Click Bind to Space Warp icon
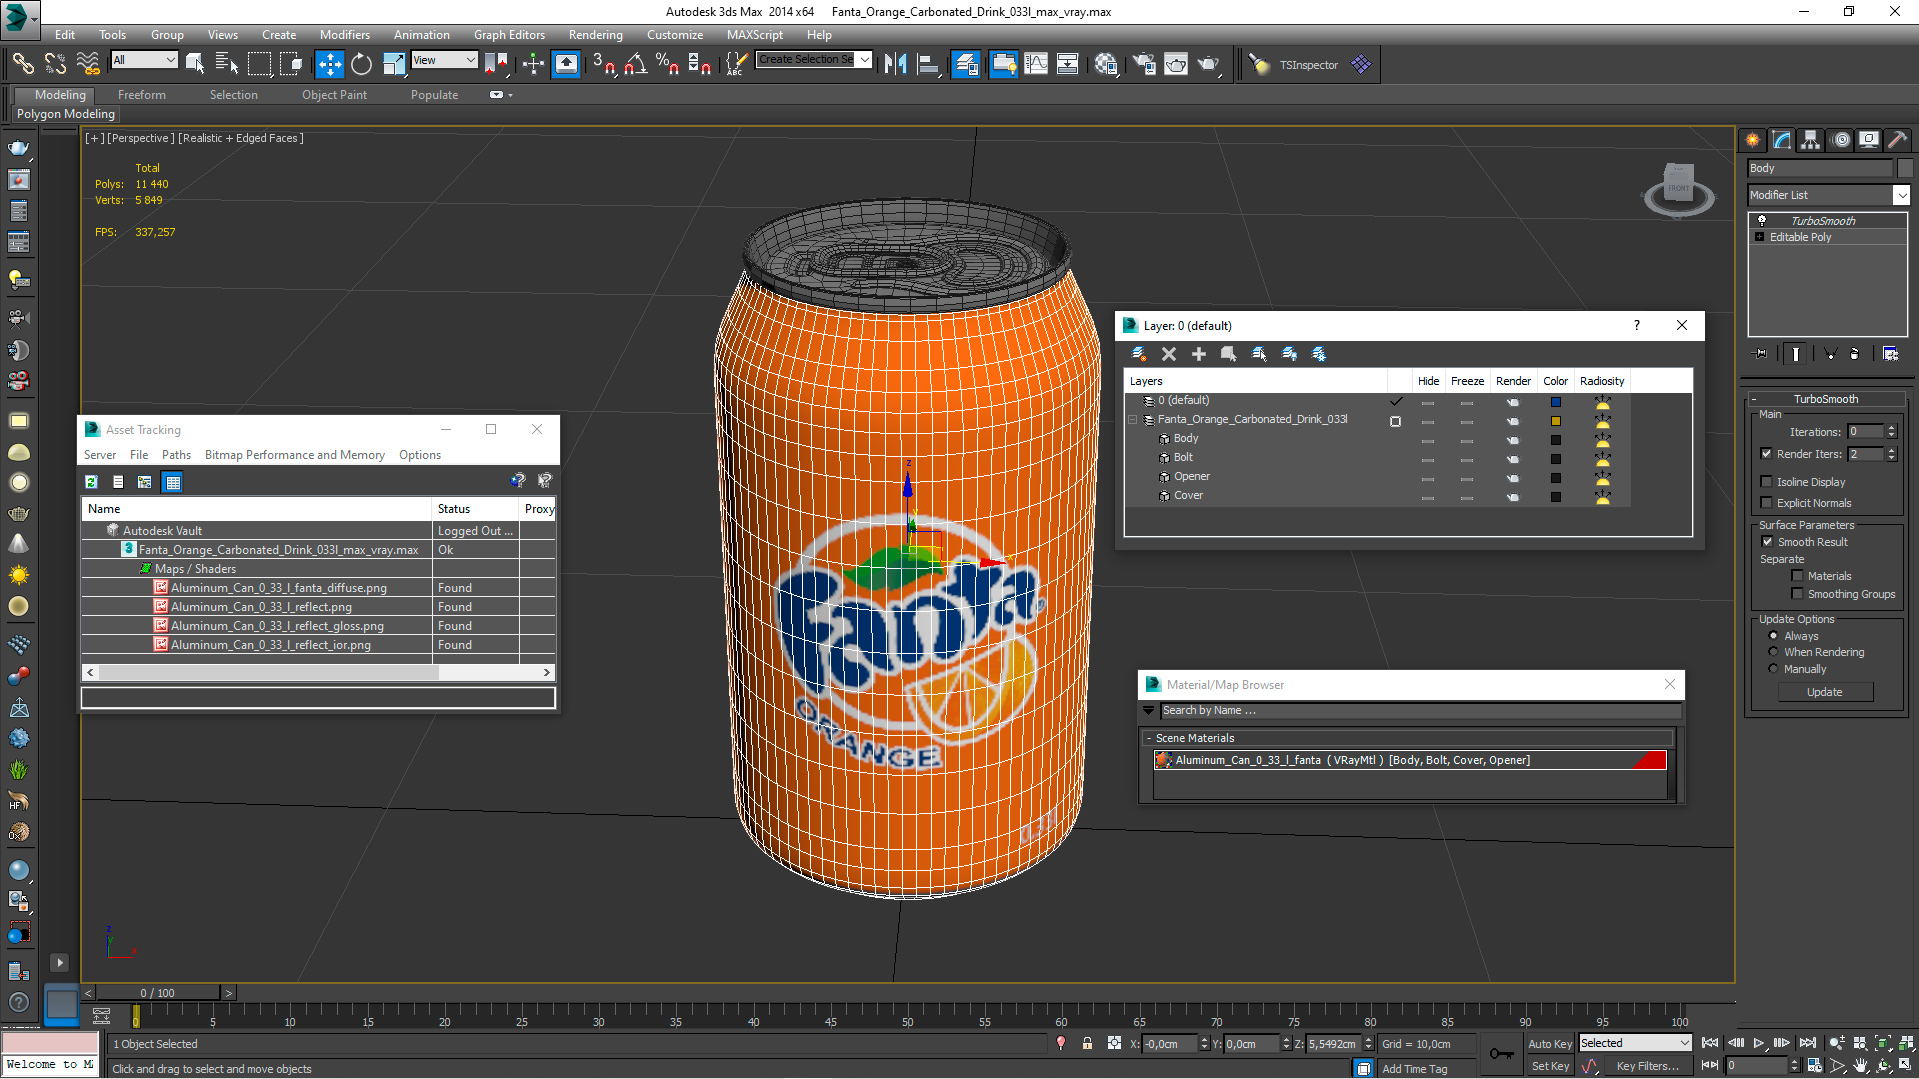Image resolution: width=1919 pixels, height=1079 pixels. pos(88,64)
